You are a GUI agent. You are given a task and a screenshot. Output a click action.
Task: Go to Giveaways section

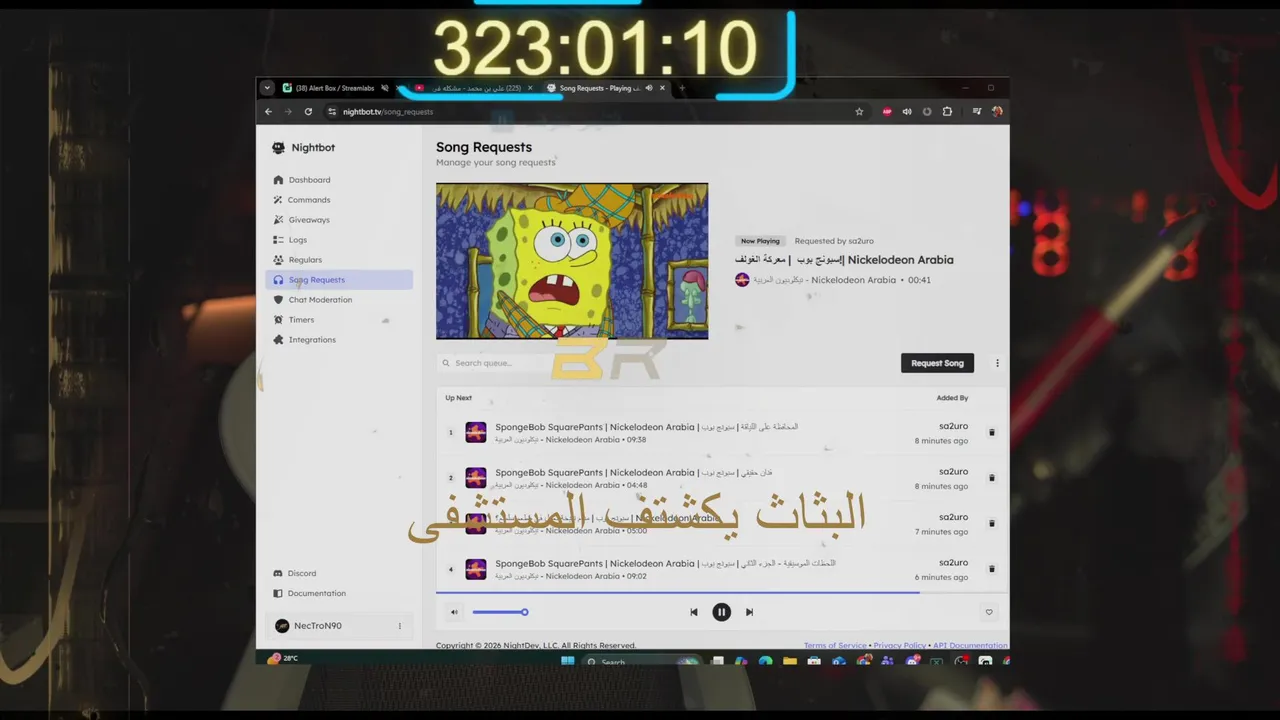click(x=339, y=220)
